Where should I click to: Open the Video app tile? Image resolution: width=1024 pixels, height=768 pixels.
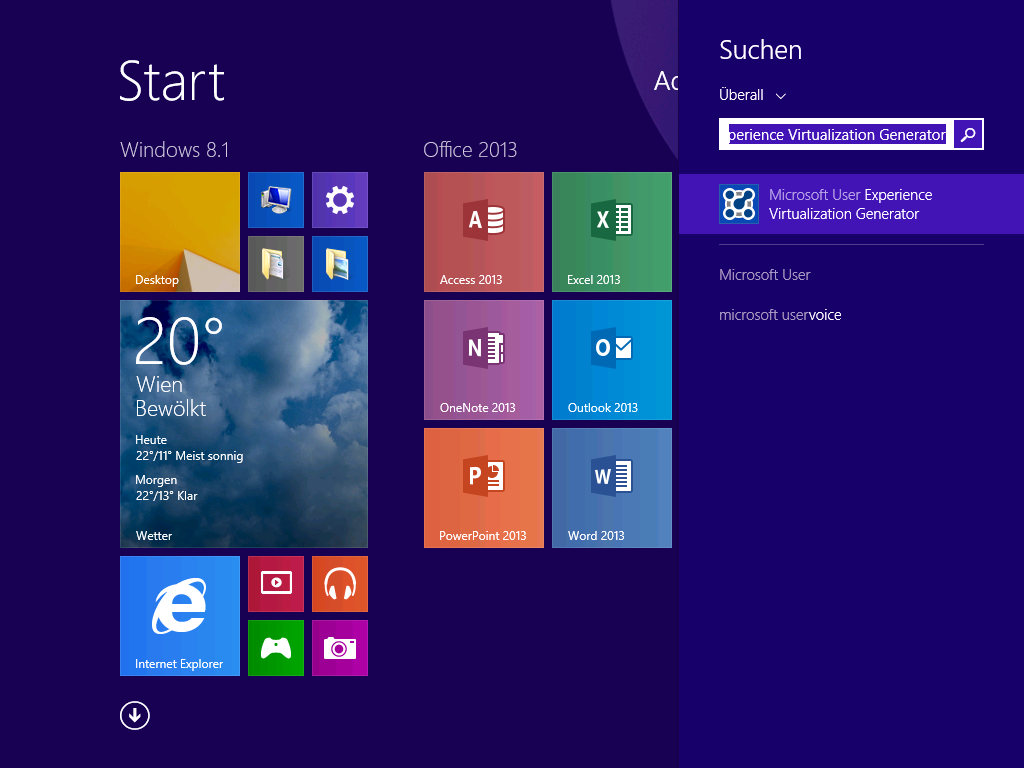pyautogui.click(x=276, y=584)
